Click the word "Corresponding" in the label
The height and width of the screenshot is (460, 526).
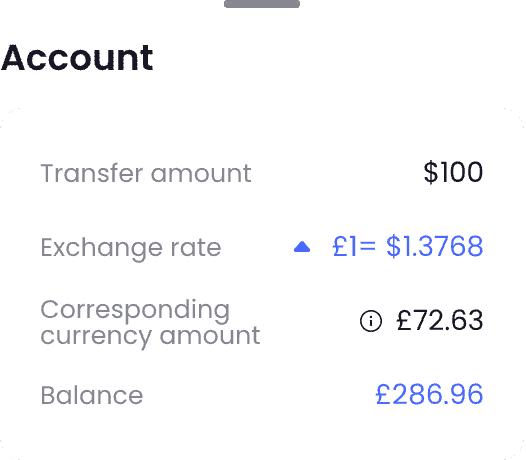tap(135, 312)
